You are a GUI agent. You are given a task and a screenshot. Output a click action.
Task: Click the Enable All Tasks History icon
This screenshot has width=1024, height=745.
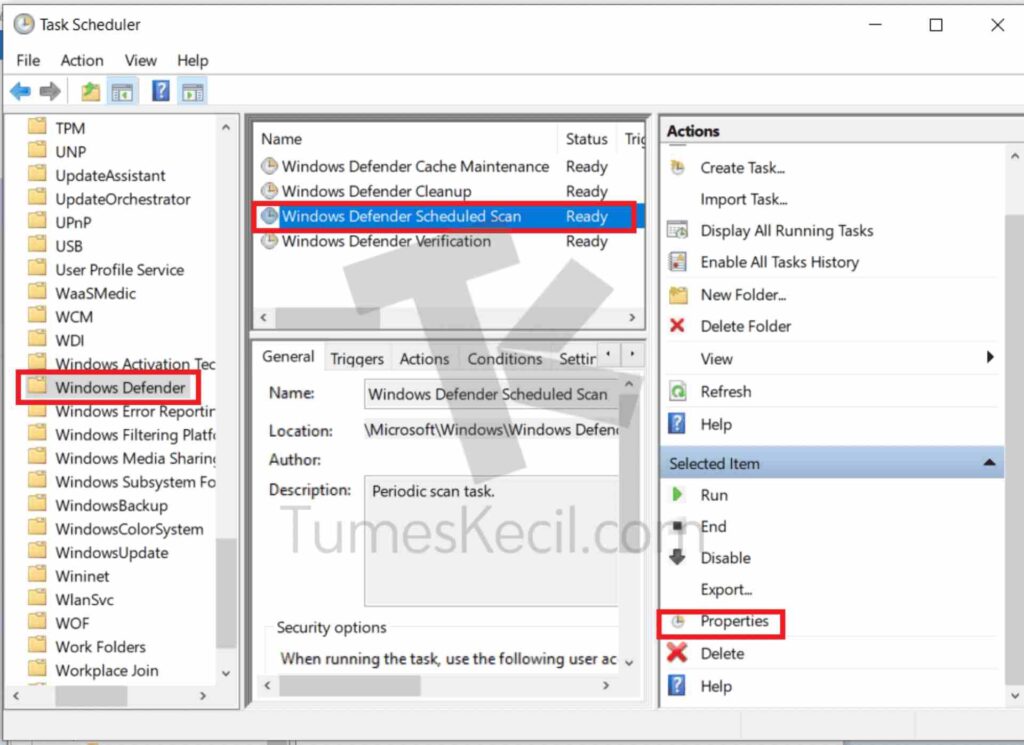click(x=678, y=262)
